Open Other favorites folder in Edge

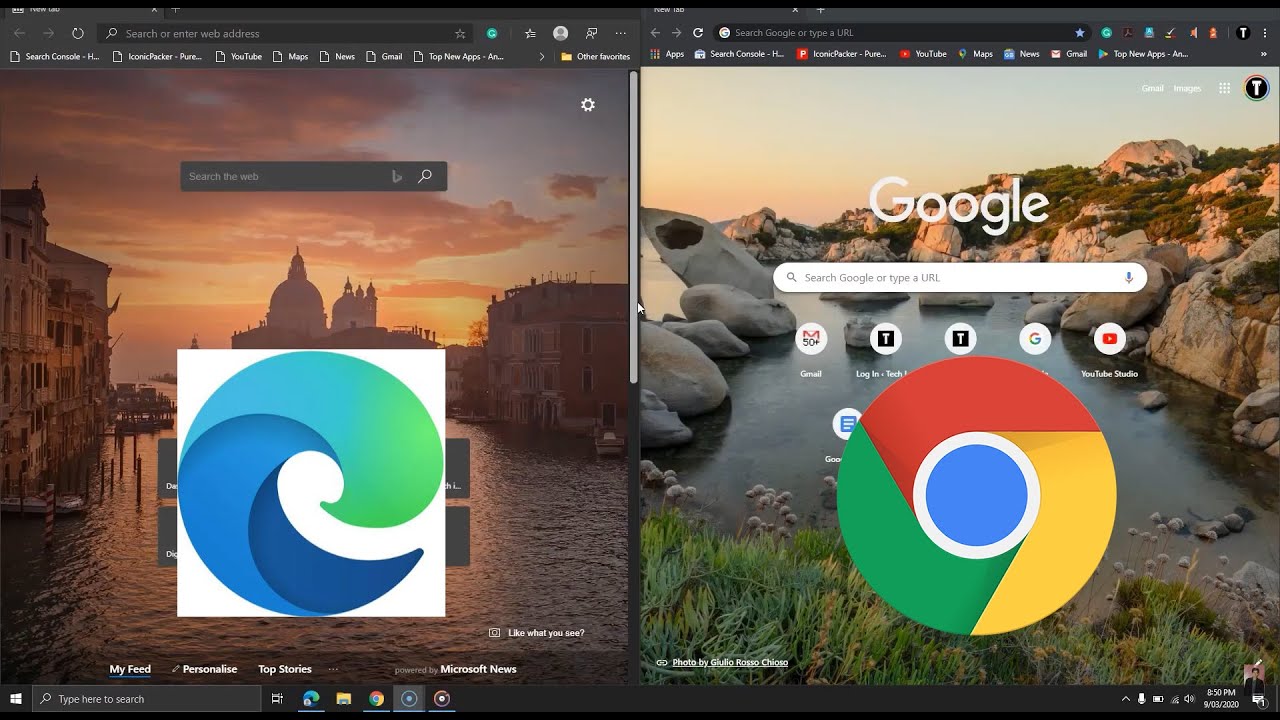pos(595,57)
